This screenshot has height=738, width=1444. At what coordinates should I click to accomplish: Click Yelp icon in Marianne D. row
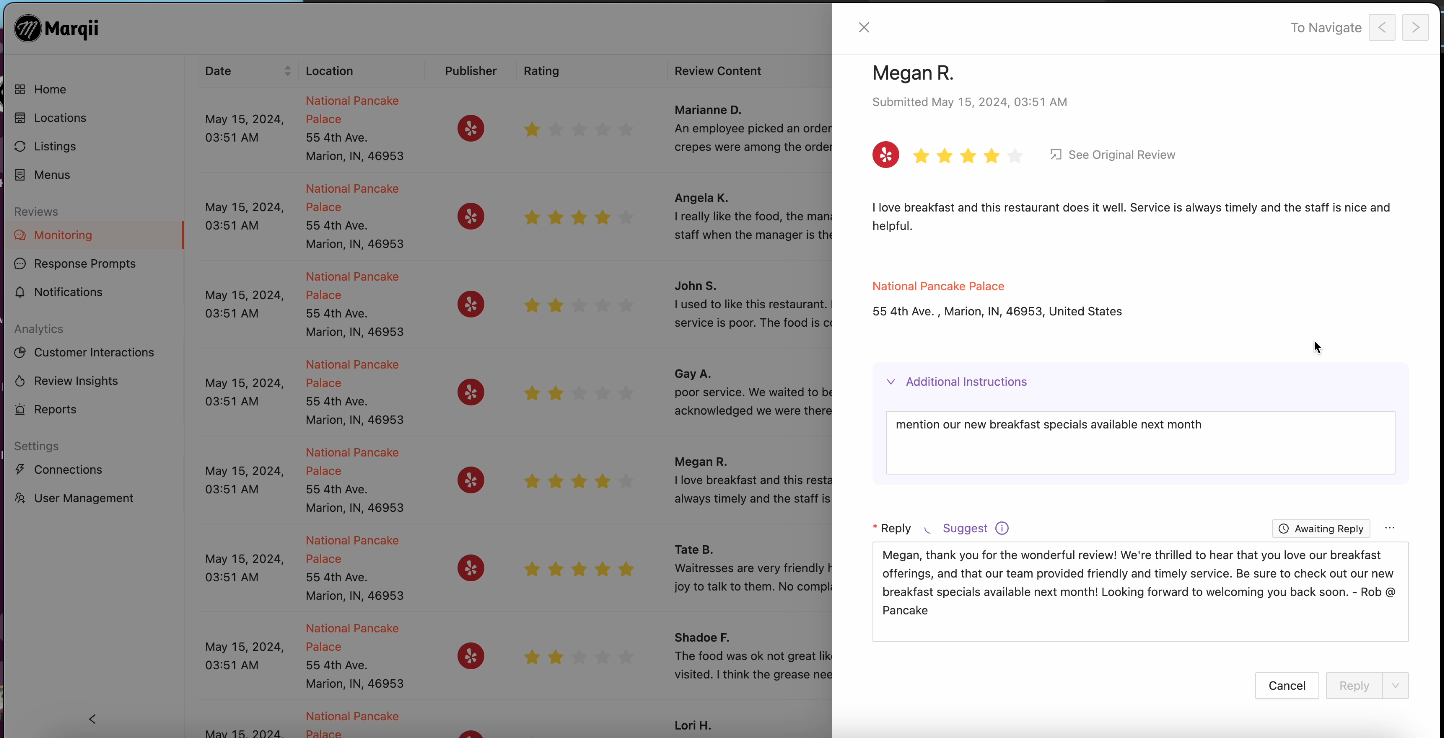471,128
